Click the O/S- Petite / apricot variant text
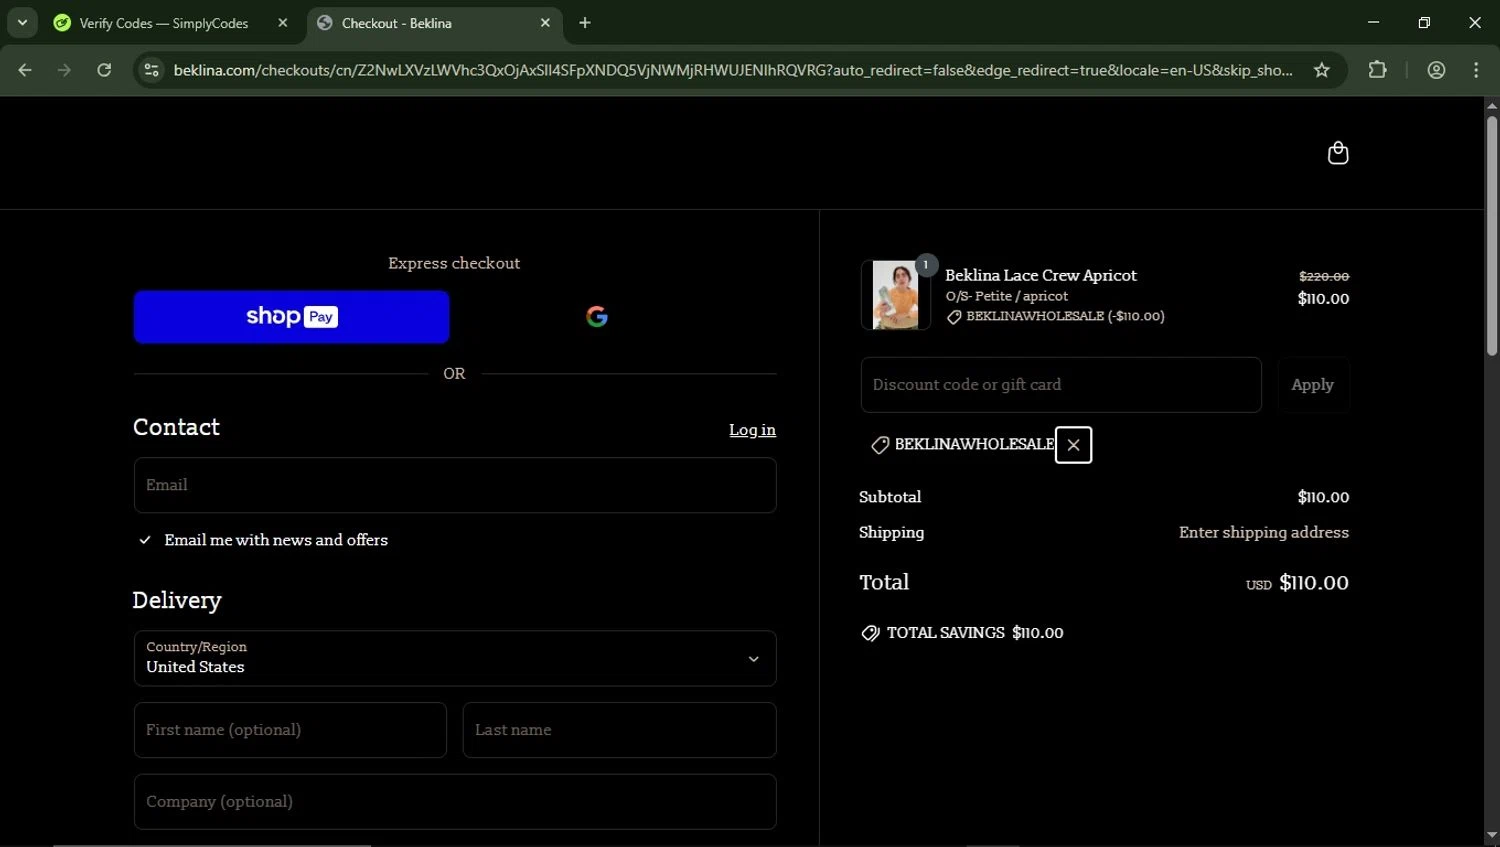This screenshot has height=847, width=1500. click(1007, 296)
